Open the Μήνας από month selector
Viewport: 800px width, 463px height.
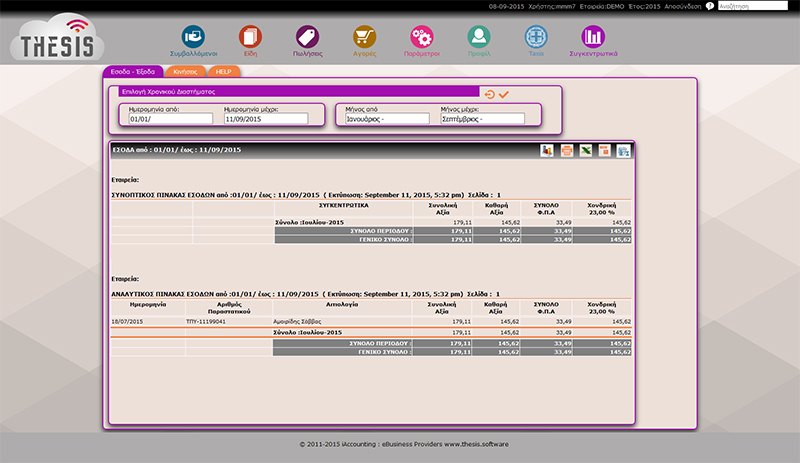click(x=387, y=119)
